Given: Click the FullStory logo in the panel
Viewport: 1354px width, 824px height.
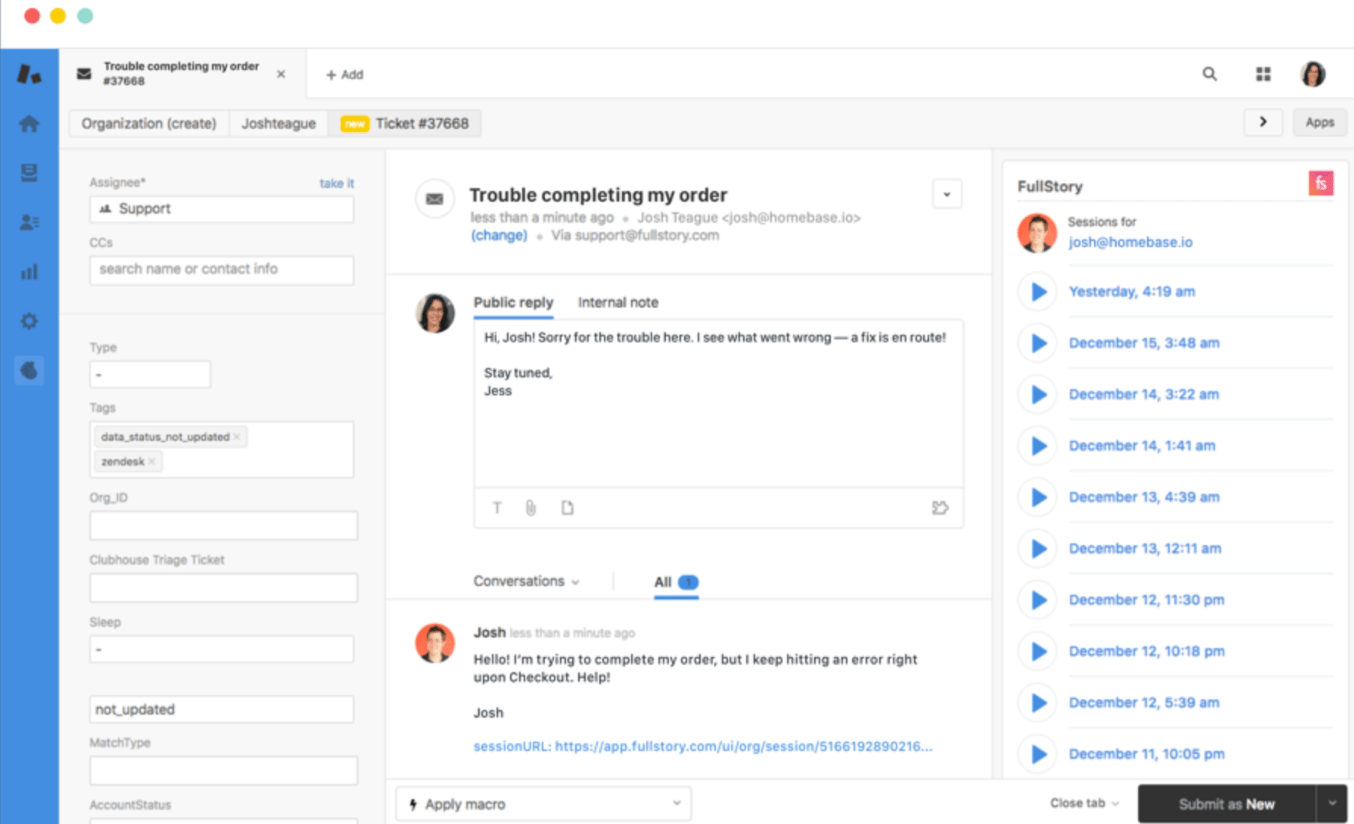Looking at the screenshot, I should pos(1320,183).
